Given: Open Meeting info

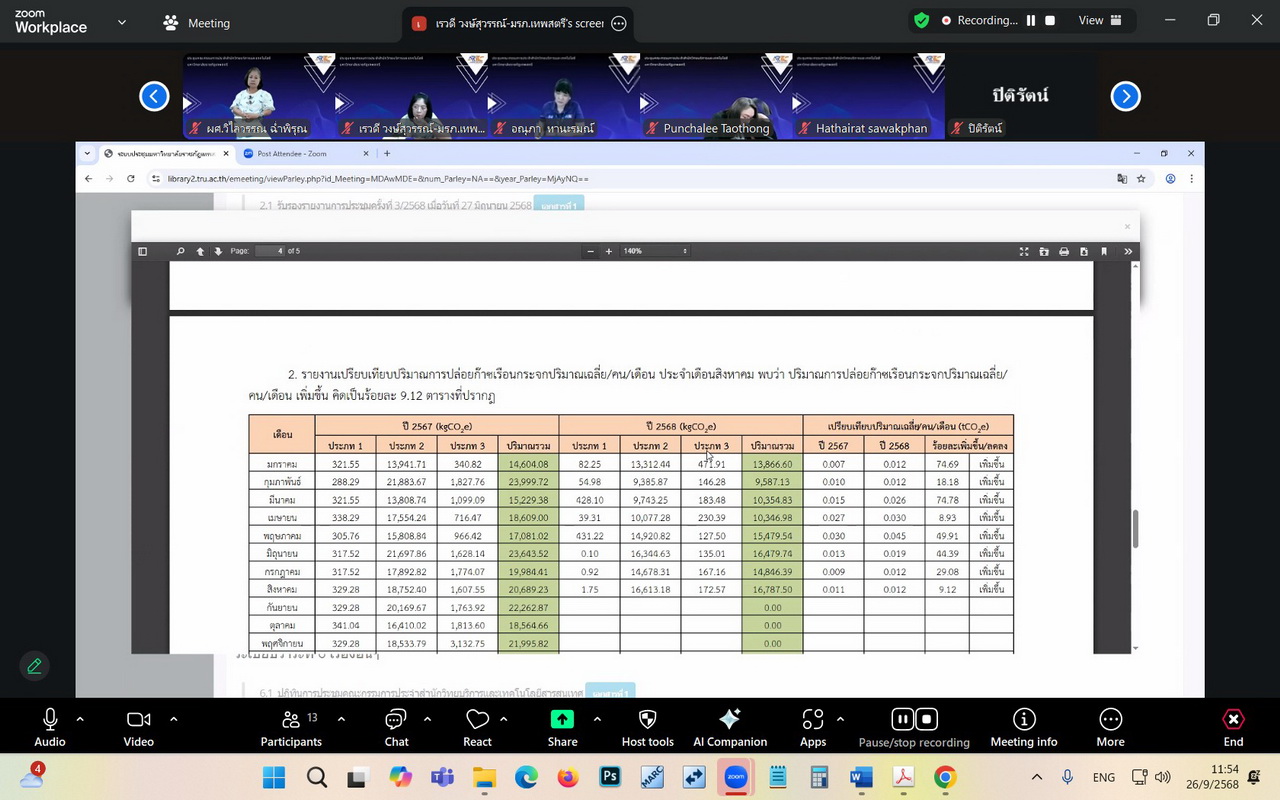Looking at the screenshot, I should (x=1023, y=726).
